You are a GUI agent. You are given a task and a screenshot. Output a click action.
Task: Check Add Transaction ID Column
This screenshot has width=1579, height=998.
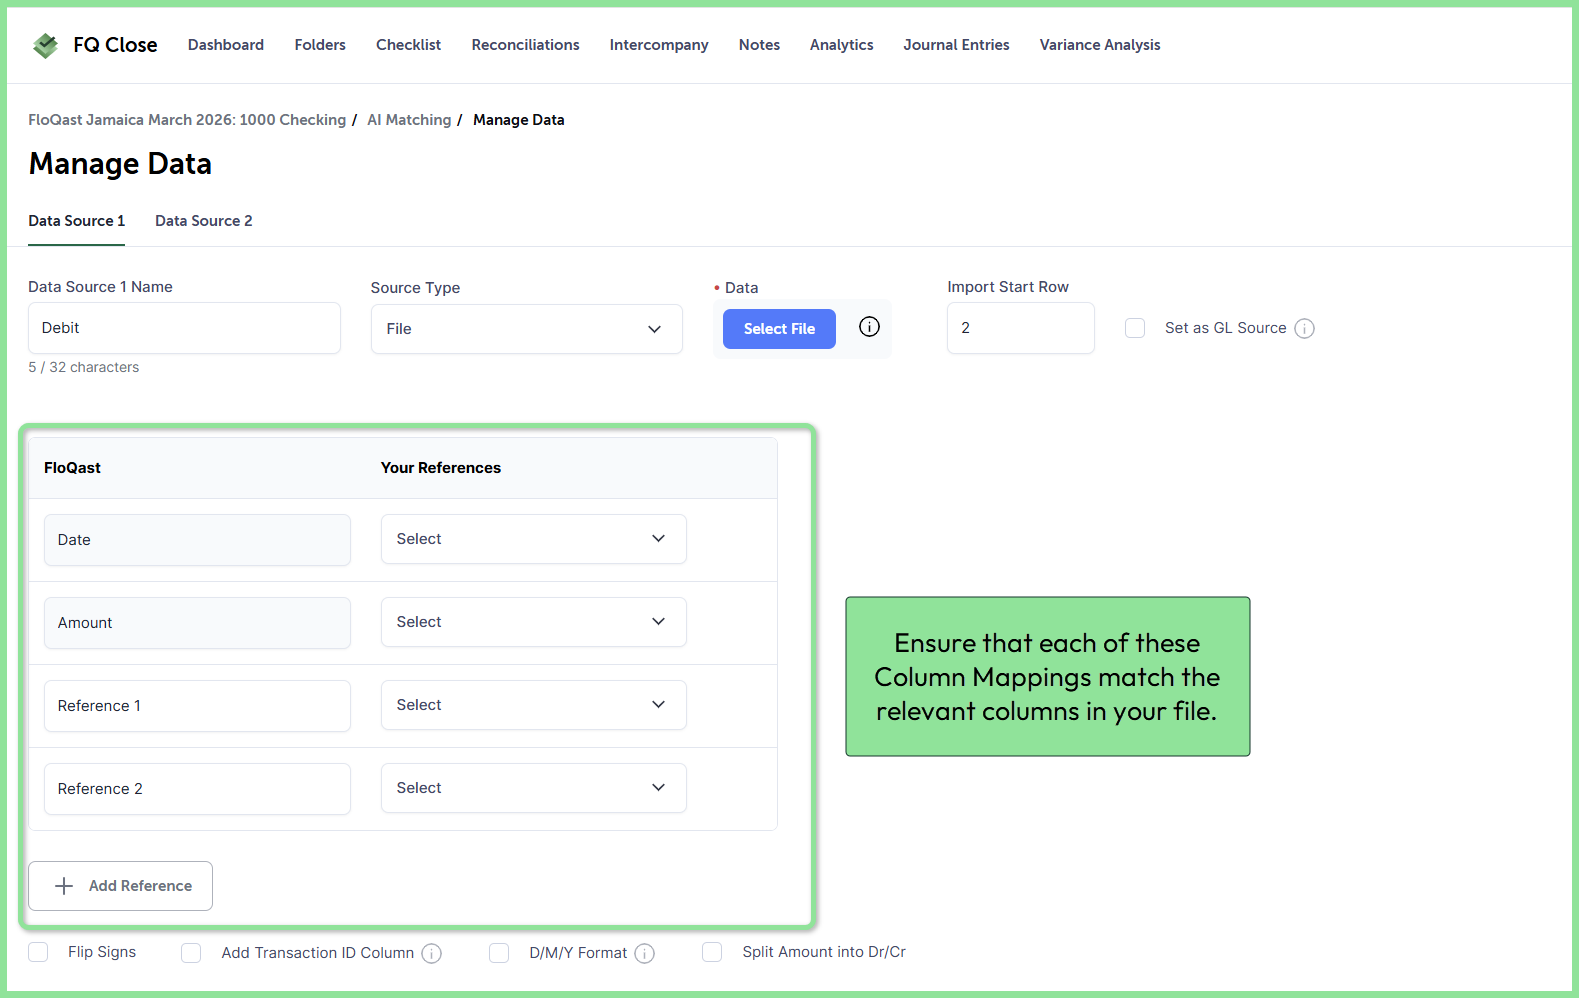pyautogui.click(x=191, y=953)
